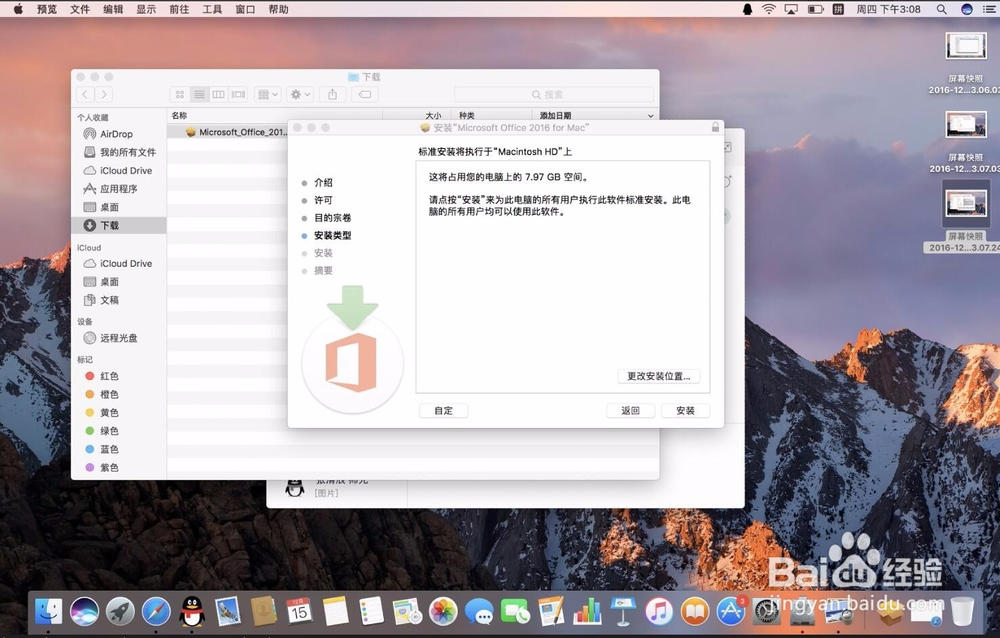Open App Store from the Dock
Image resolution: width=1000 pixels, height=638 pixels.
tap(731, 611)
